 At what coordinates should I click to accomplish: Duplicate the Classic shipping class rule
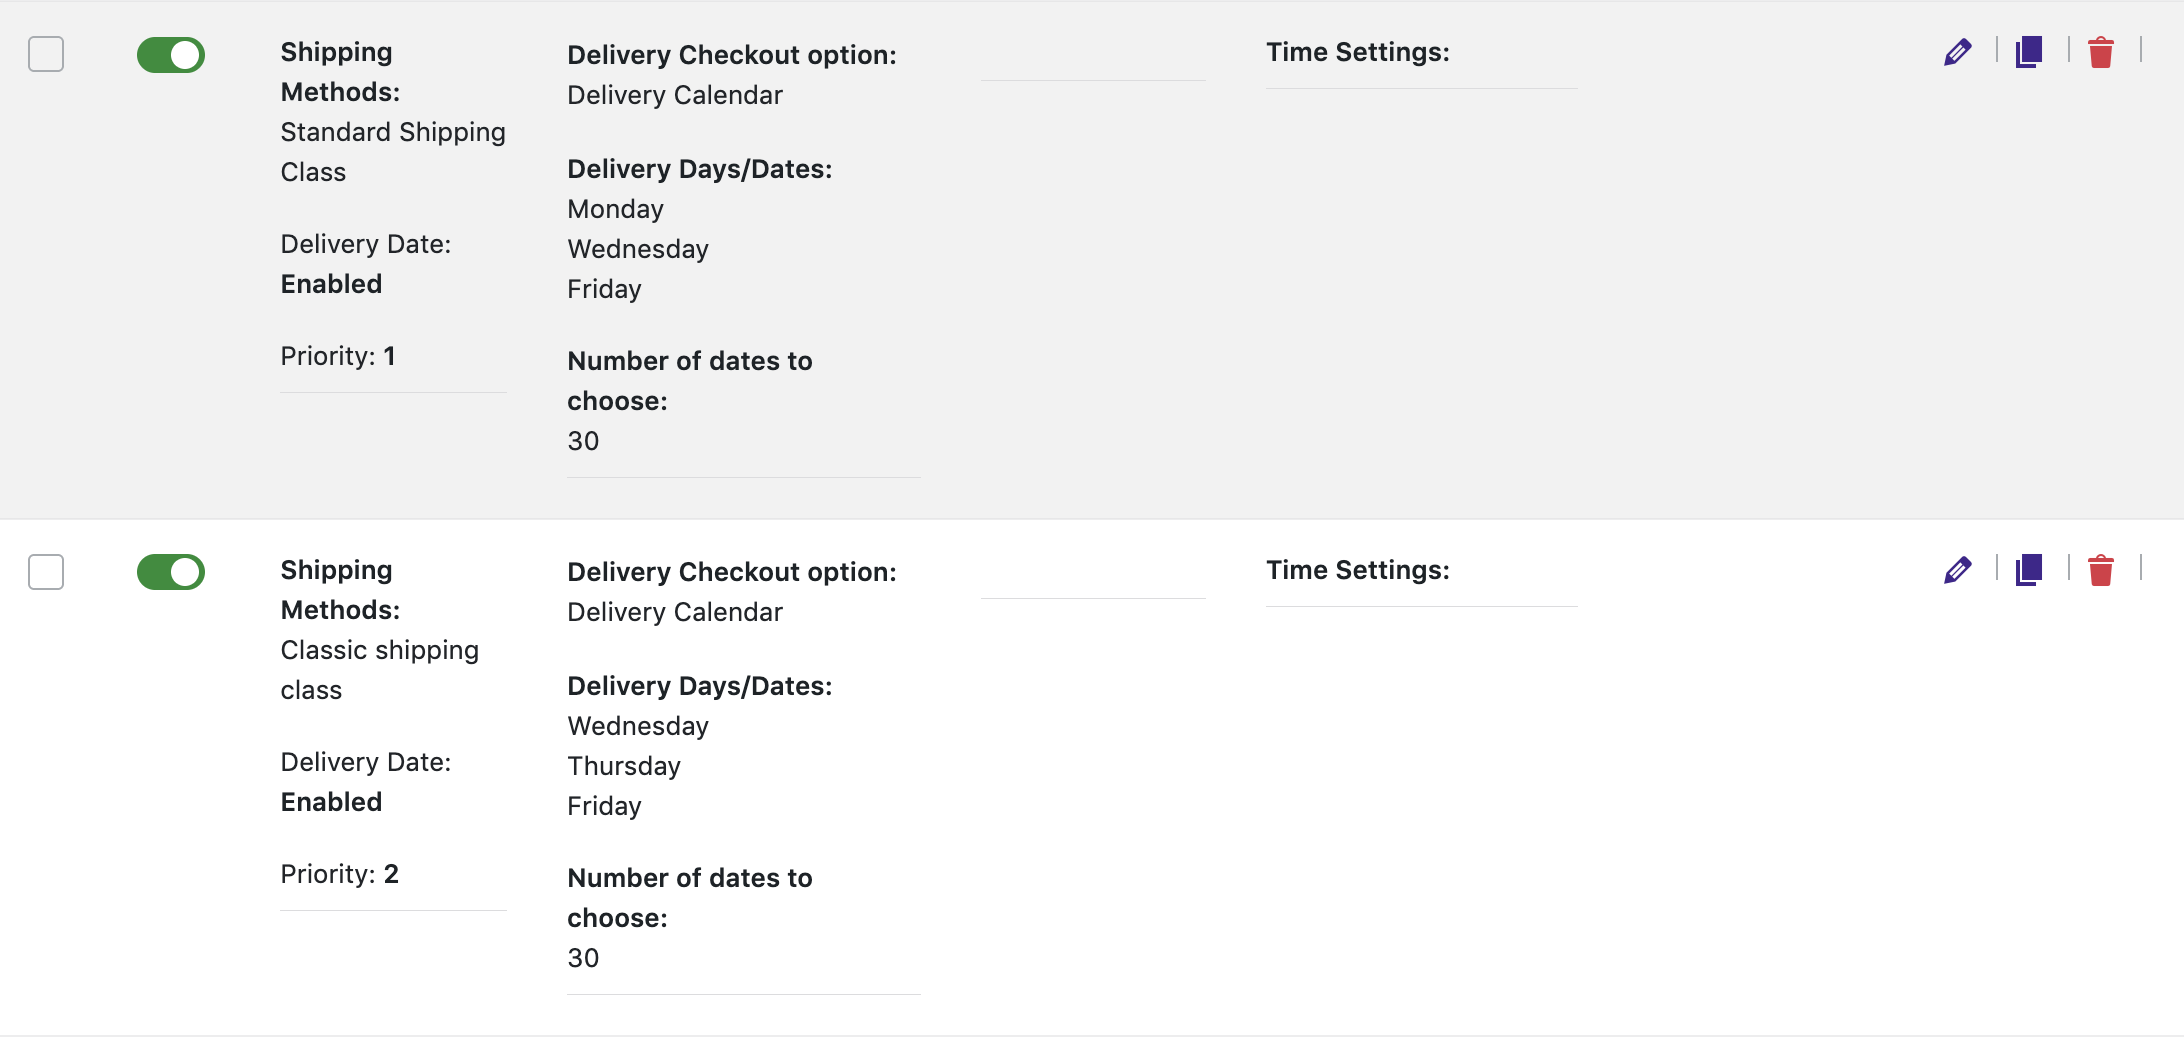[2029, 570]
